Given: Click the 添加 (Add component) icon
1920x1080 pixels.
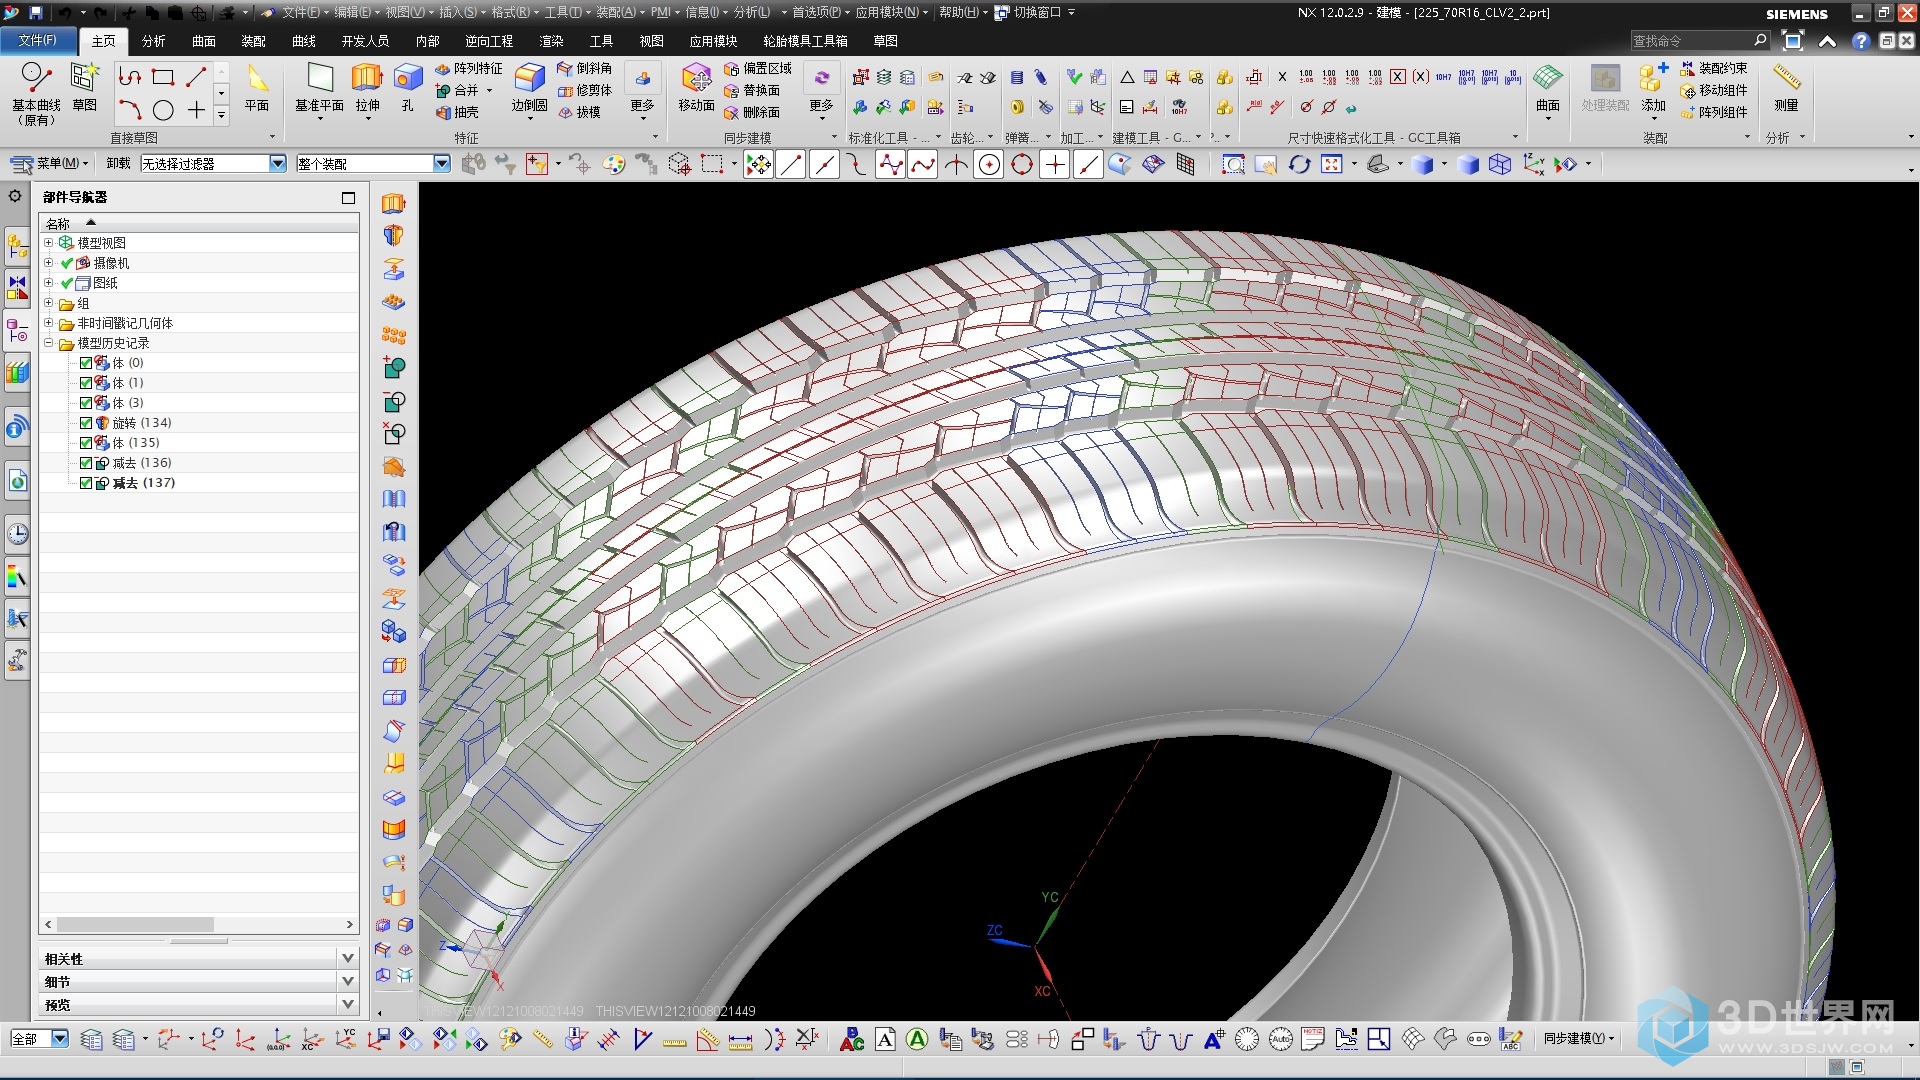Looking at the screenshot, I should click(1653, 87).
